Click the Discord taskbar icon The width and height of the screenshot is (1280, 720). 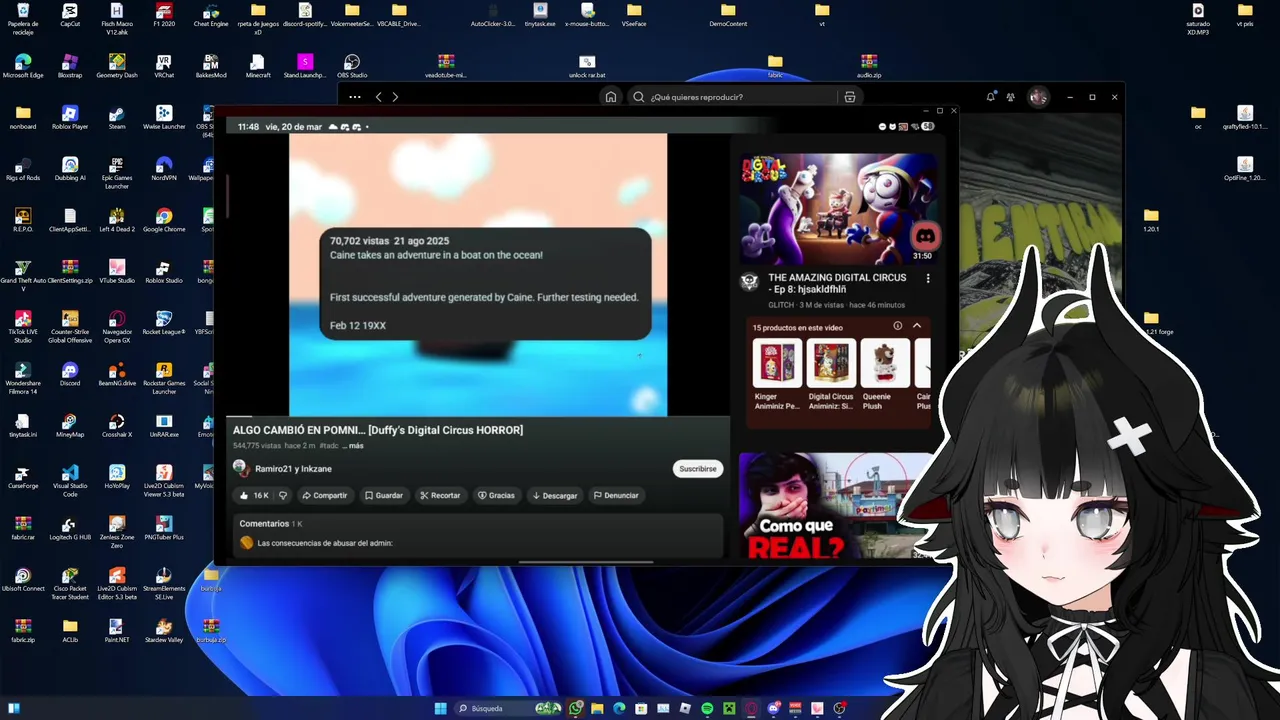tap(773, 708)
